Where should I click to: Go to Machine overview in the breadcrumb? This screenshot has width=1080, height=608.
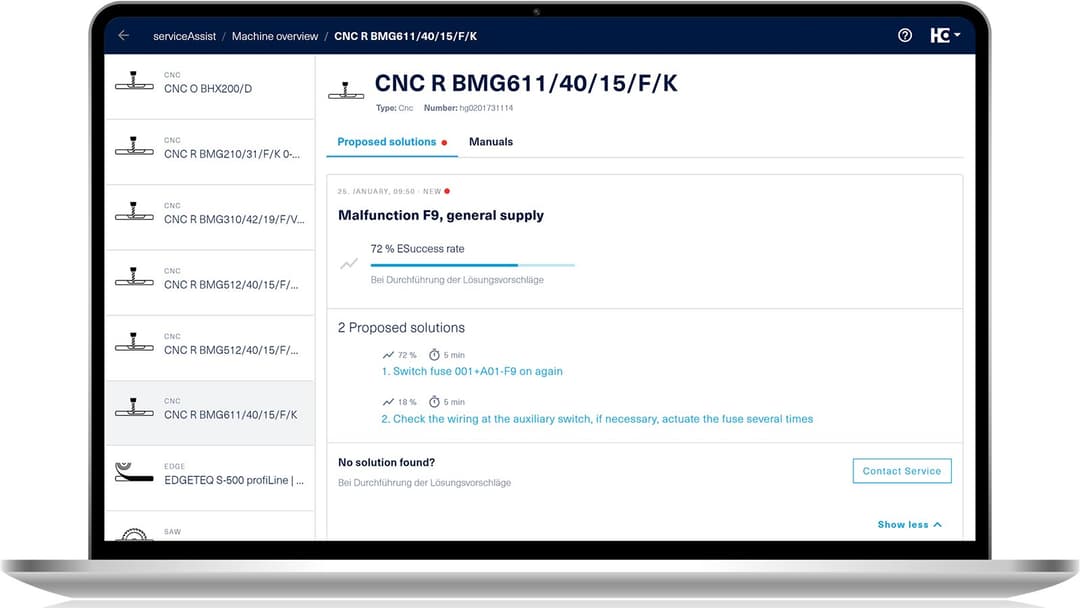pyautogui.click(x=275, y=36)
